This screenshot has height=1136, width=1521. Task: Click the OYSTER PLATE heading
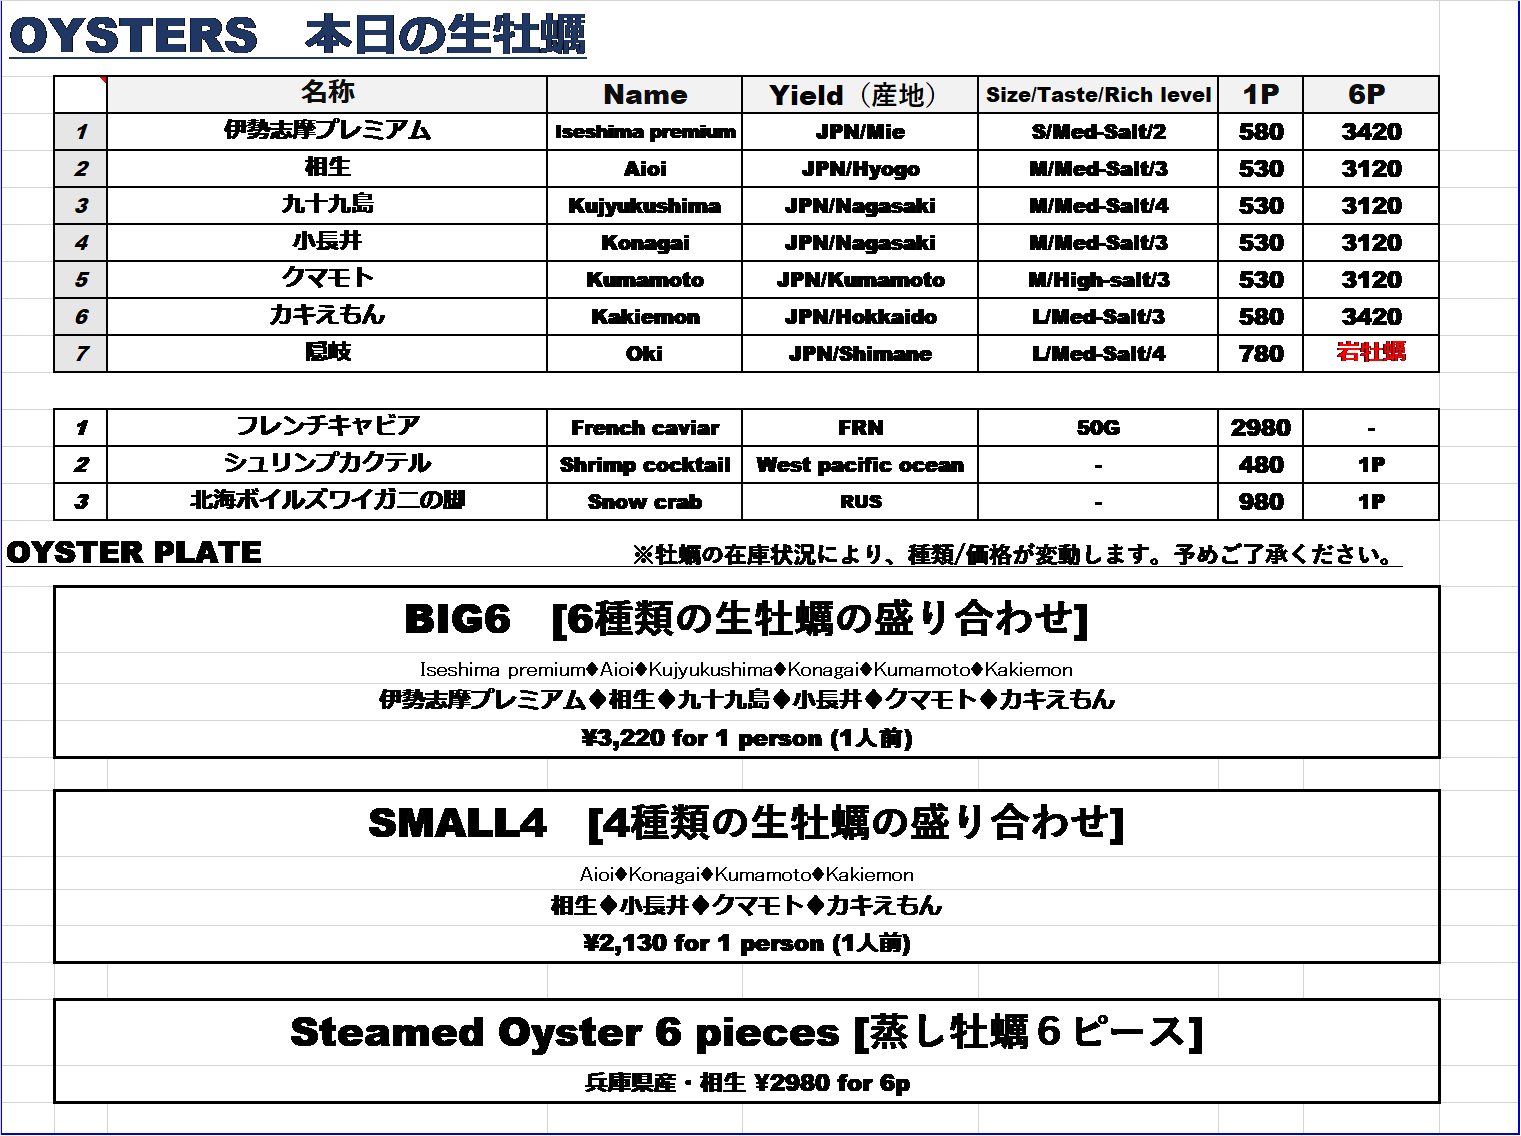pos(134,552)
